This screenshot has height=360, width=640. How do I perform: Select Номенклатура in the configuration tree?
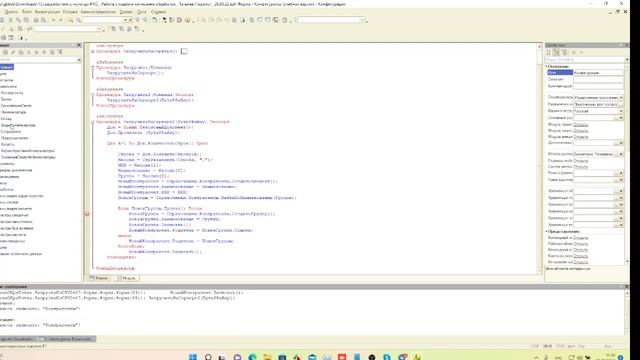coord(13,112)
